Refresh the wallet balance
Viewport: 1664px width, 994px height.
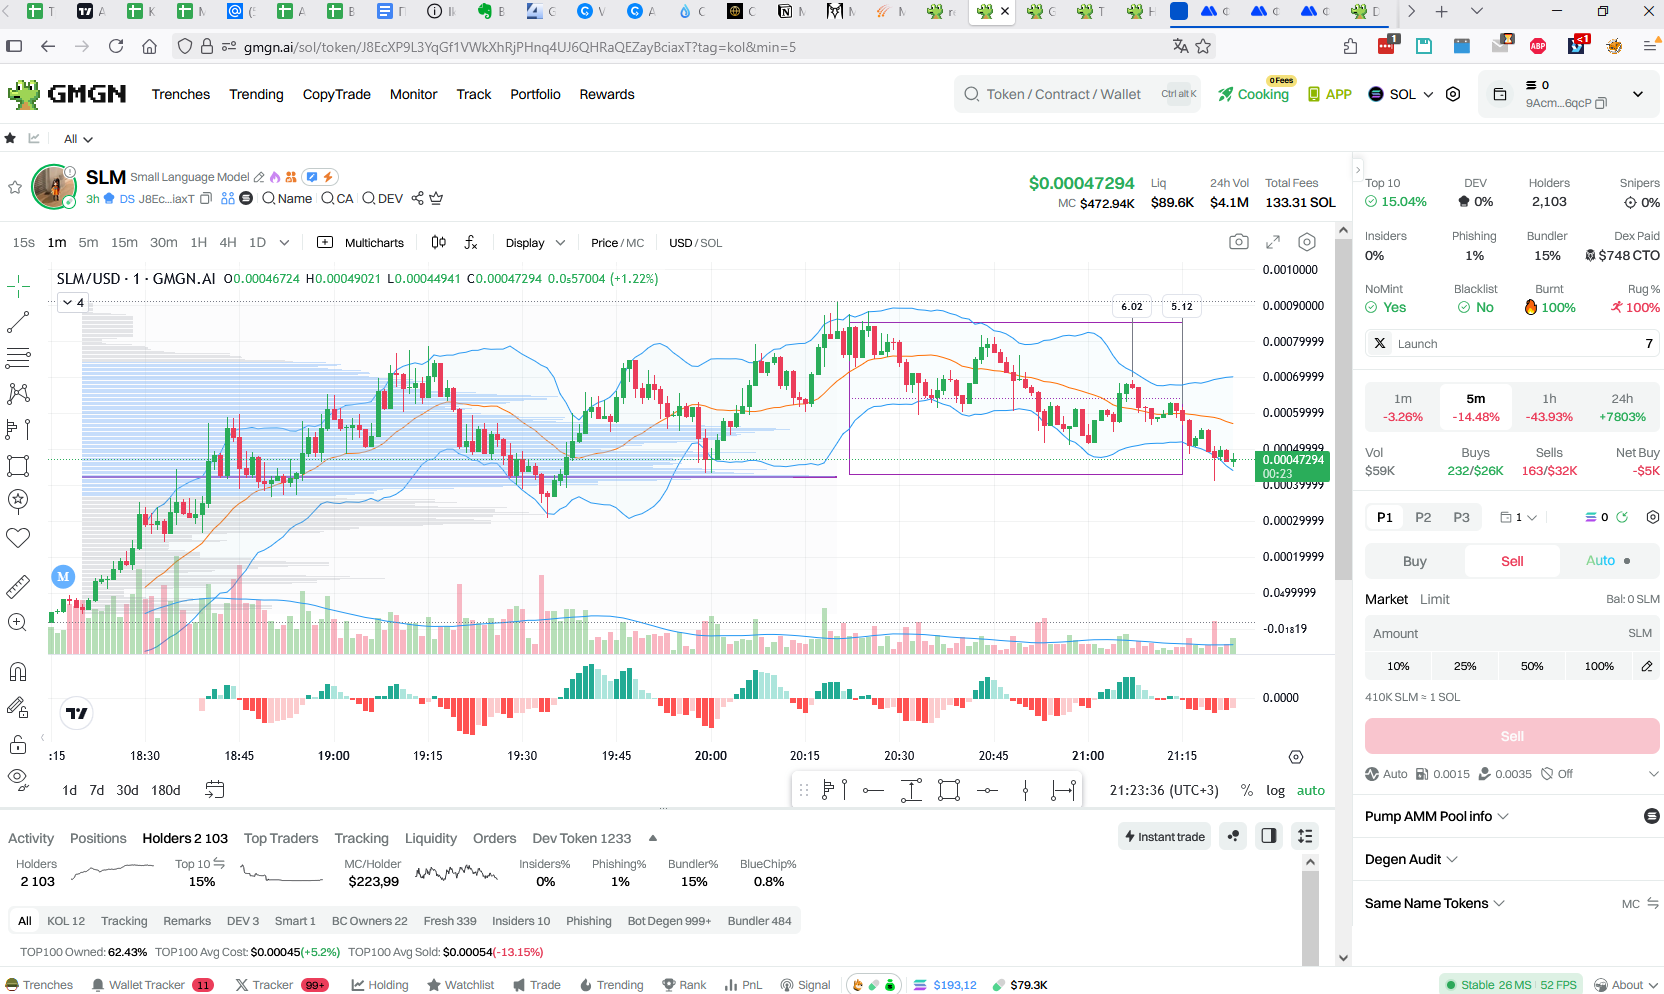(1622, 517)
